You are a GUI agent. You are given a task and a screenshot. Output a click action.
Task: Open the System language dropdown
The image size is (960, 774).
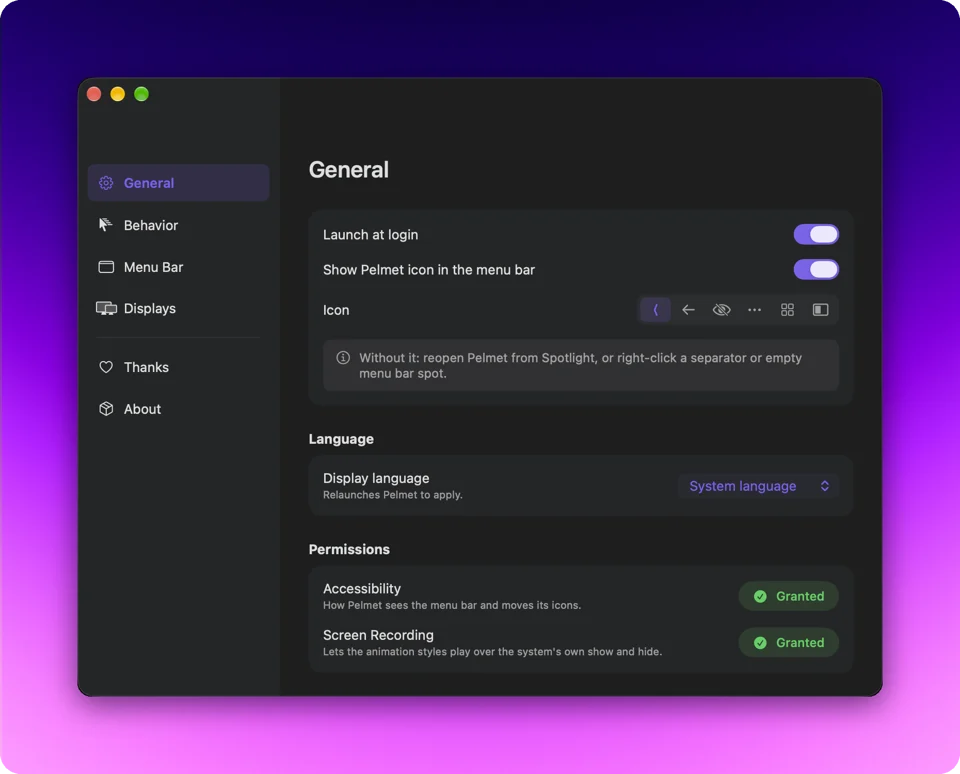pyautogui.click(x=758, y=486)
